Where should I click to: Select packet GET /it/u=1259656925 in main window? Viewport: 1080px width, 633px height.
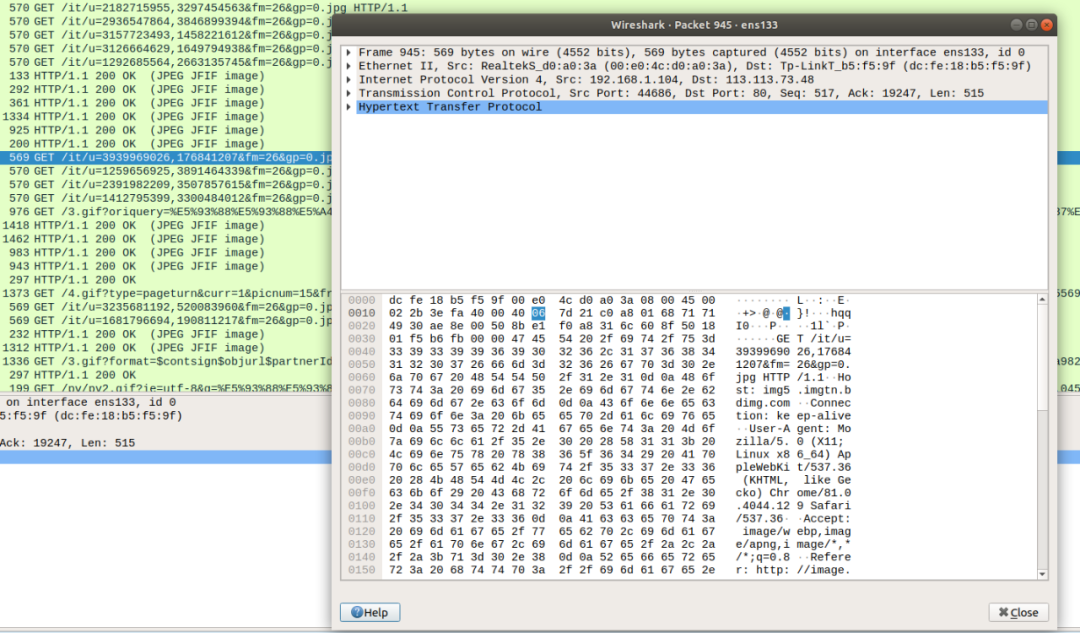pyautogui.click(x=166, y=171)
